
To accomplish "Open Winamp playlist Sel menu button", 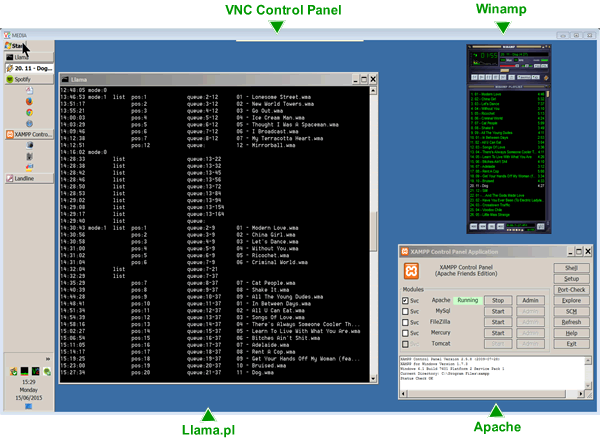I will tap(491, 227).
